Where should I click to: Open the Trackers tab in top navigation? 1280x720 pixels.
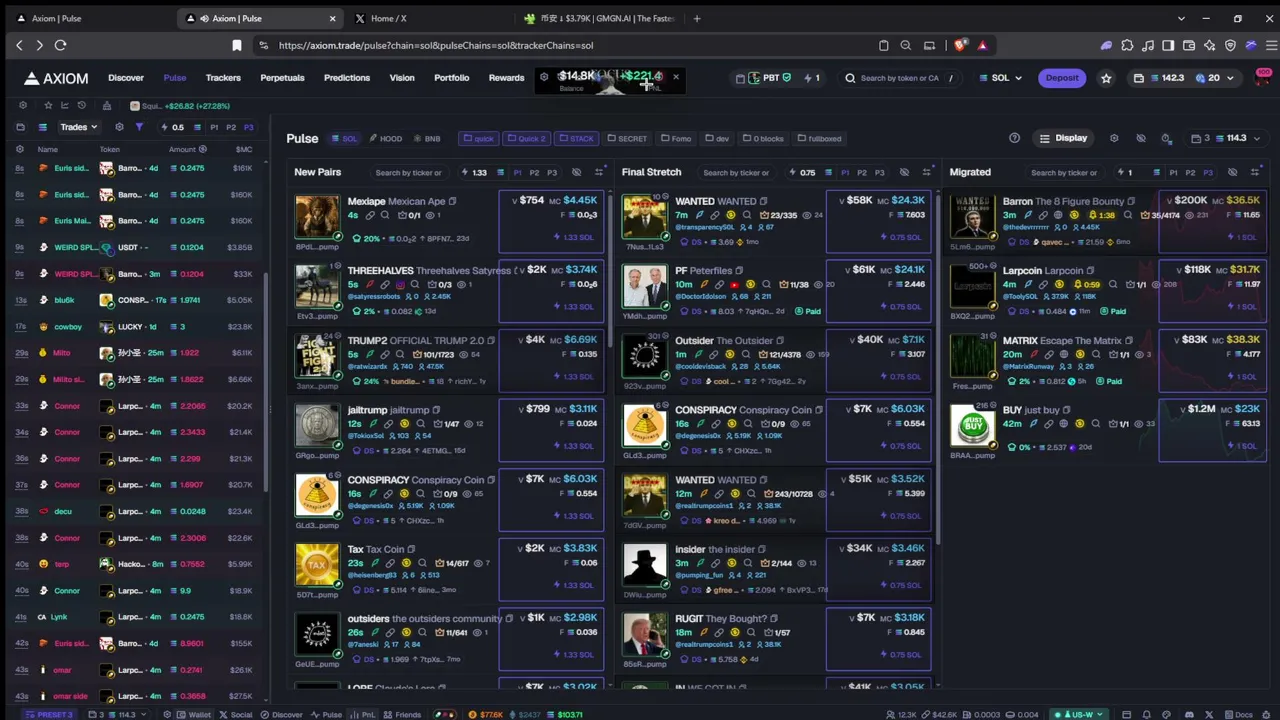(x=223, y=77)
